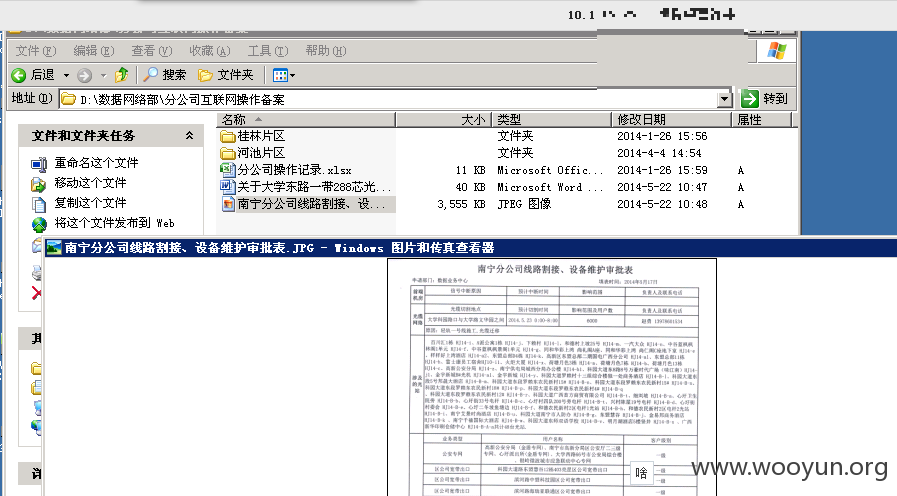Expand the forward history dropdown arrow
The image size is (897, 496).
coord(104,75)
